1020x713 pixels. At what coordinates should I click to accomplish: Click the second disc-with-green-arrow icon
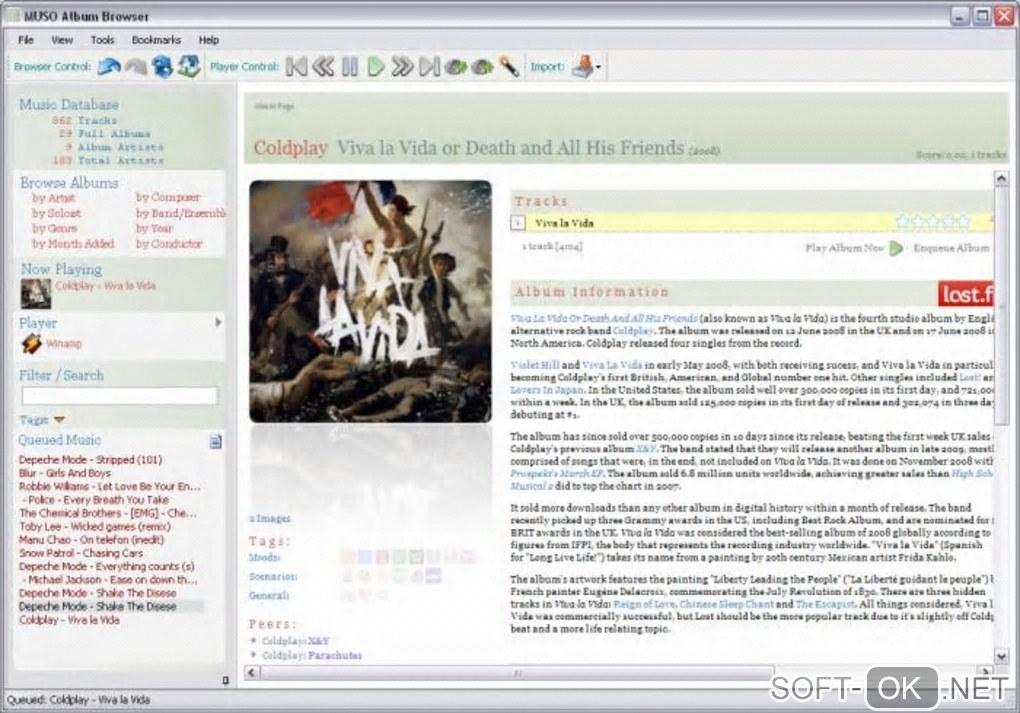tap(482, 66)
